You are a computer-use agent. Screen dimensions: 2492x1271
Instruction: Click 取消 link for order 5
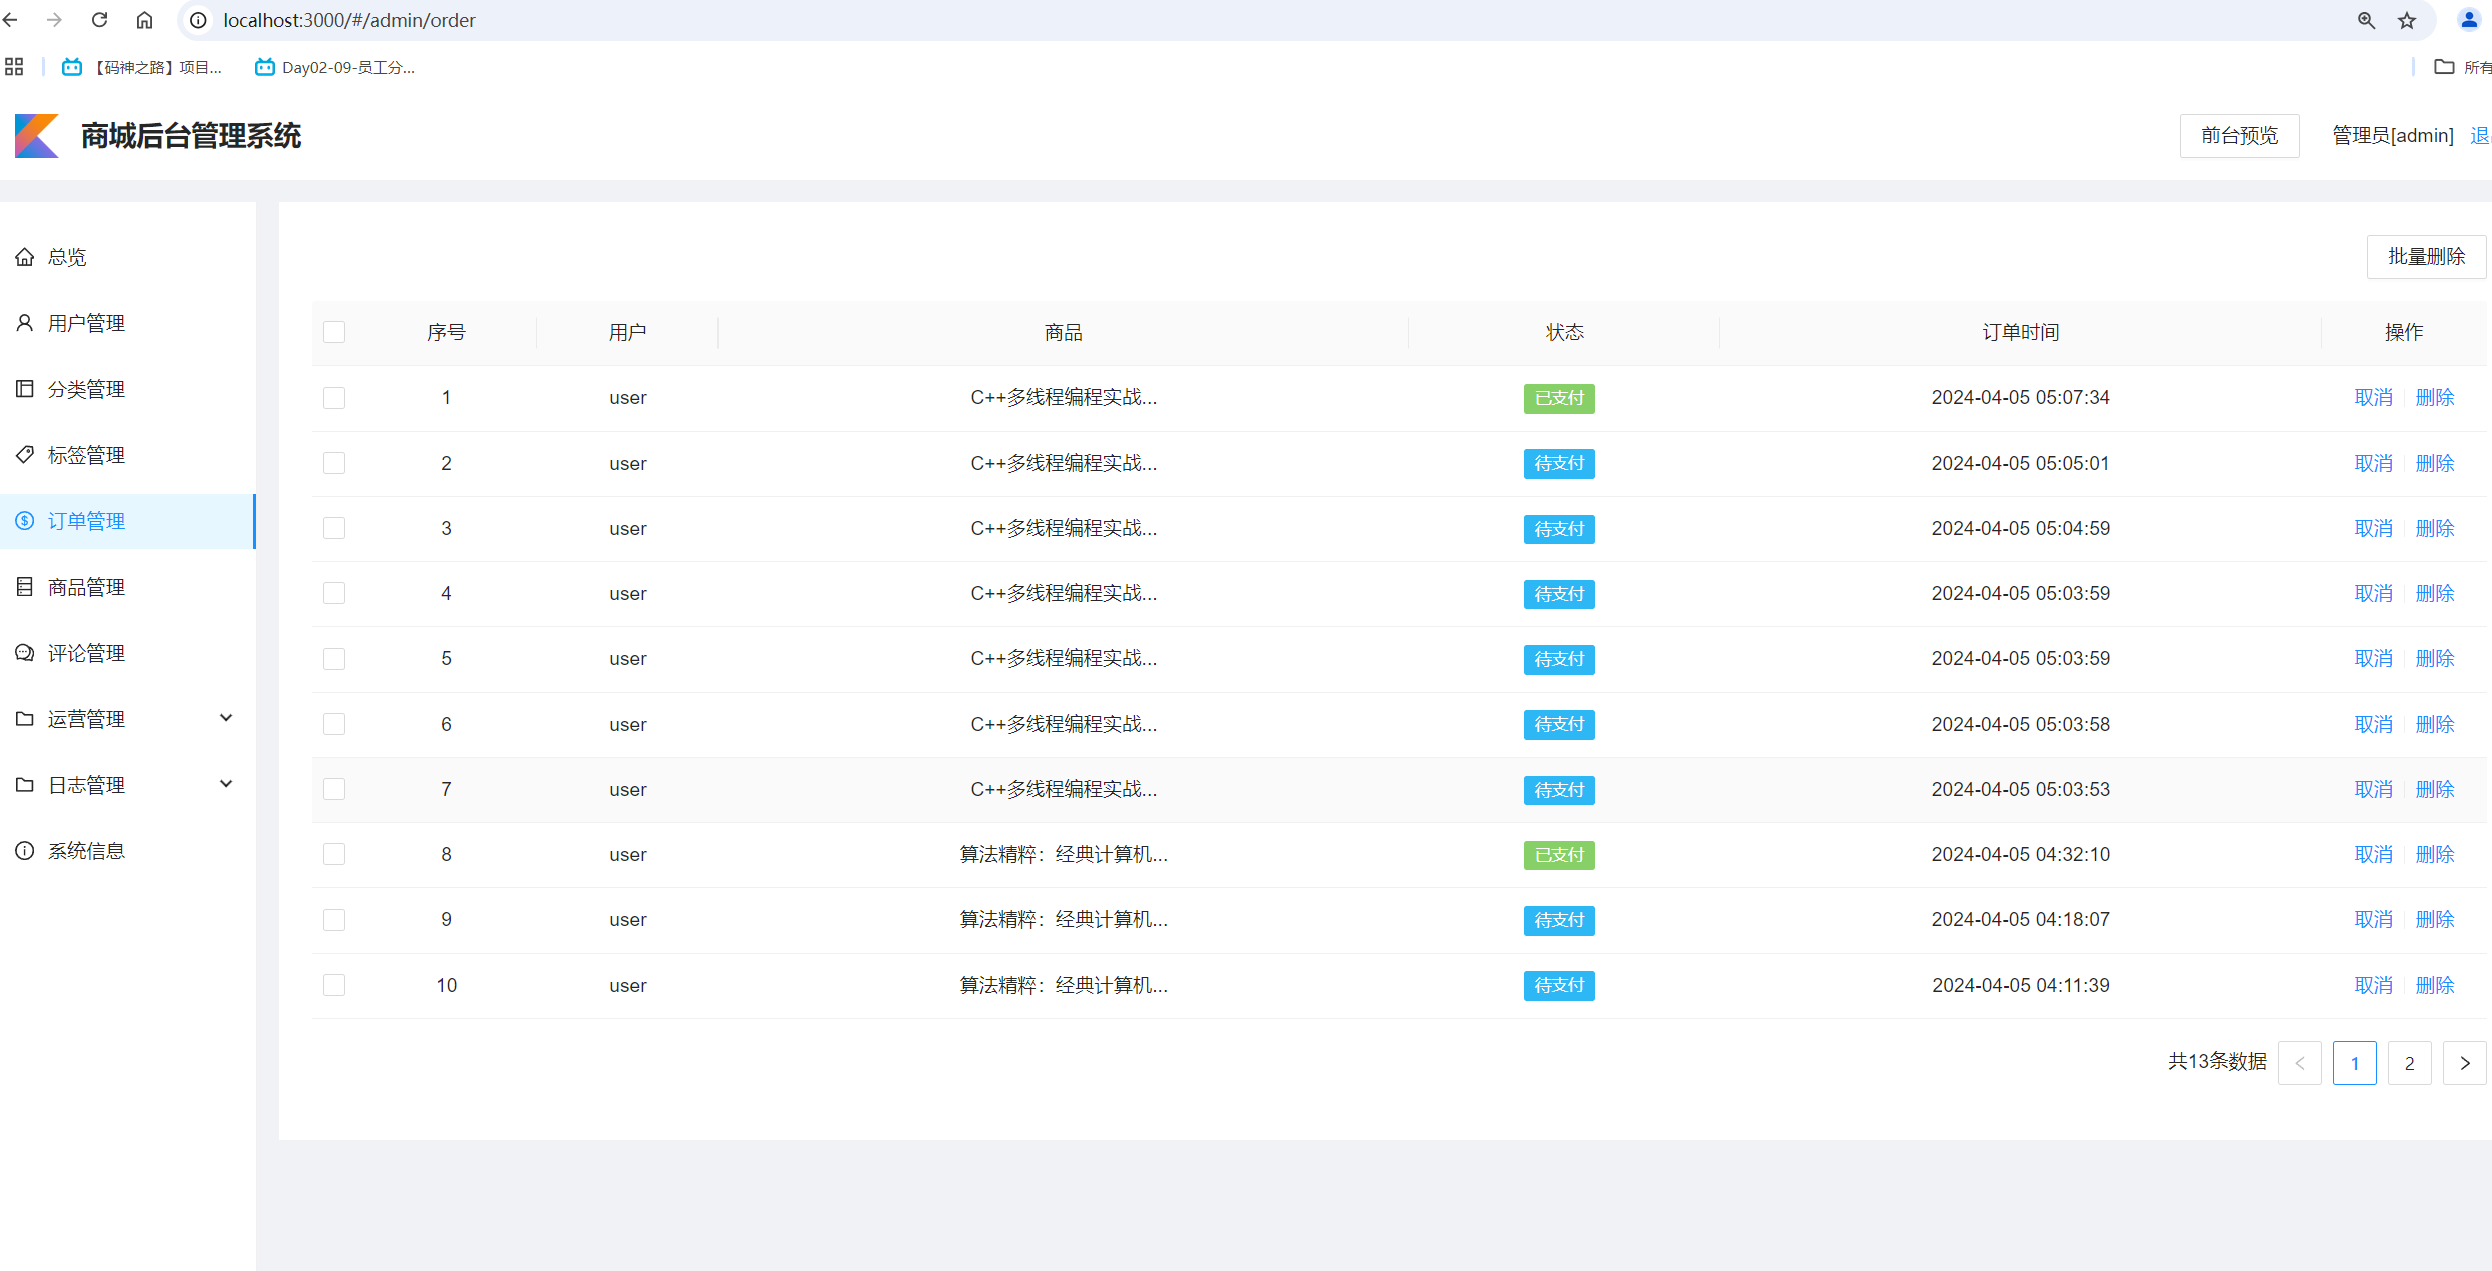point(2373,658)
